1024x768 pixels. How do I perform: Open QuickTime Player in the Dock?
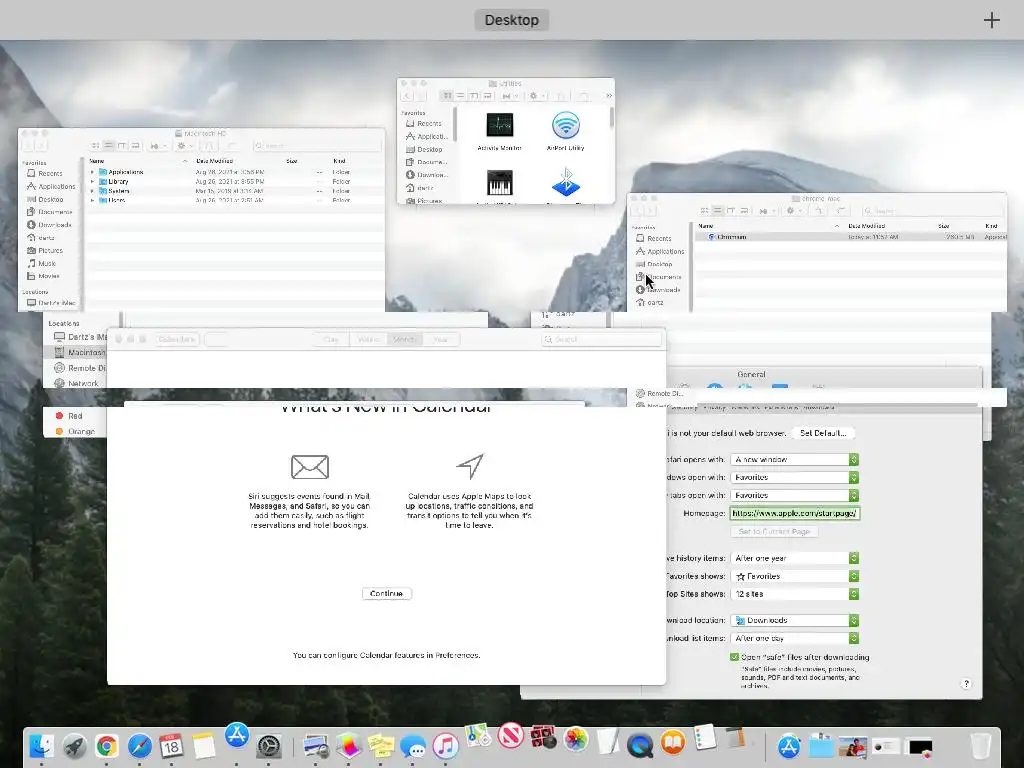[x=640, y=744]
